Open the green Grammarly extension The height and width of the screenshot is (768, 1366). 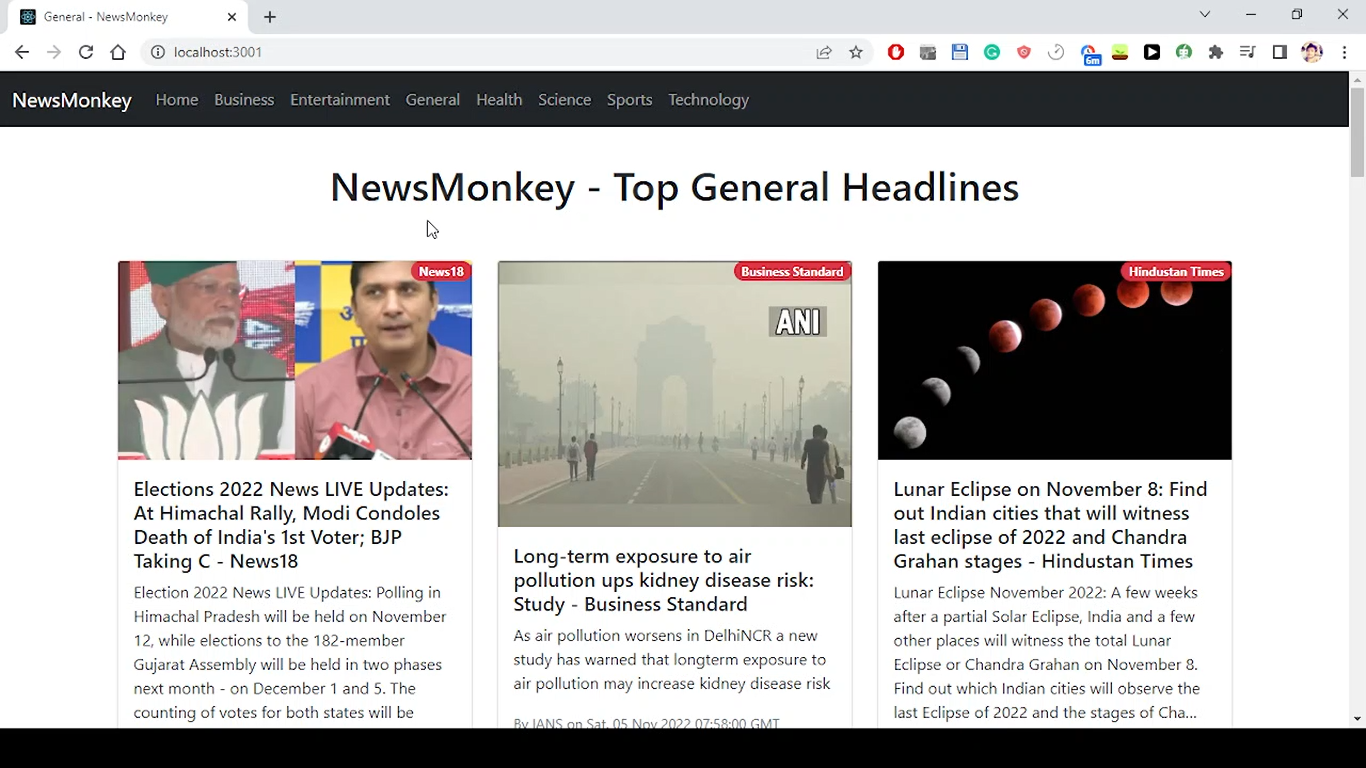click(992, 52)
